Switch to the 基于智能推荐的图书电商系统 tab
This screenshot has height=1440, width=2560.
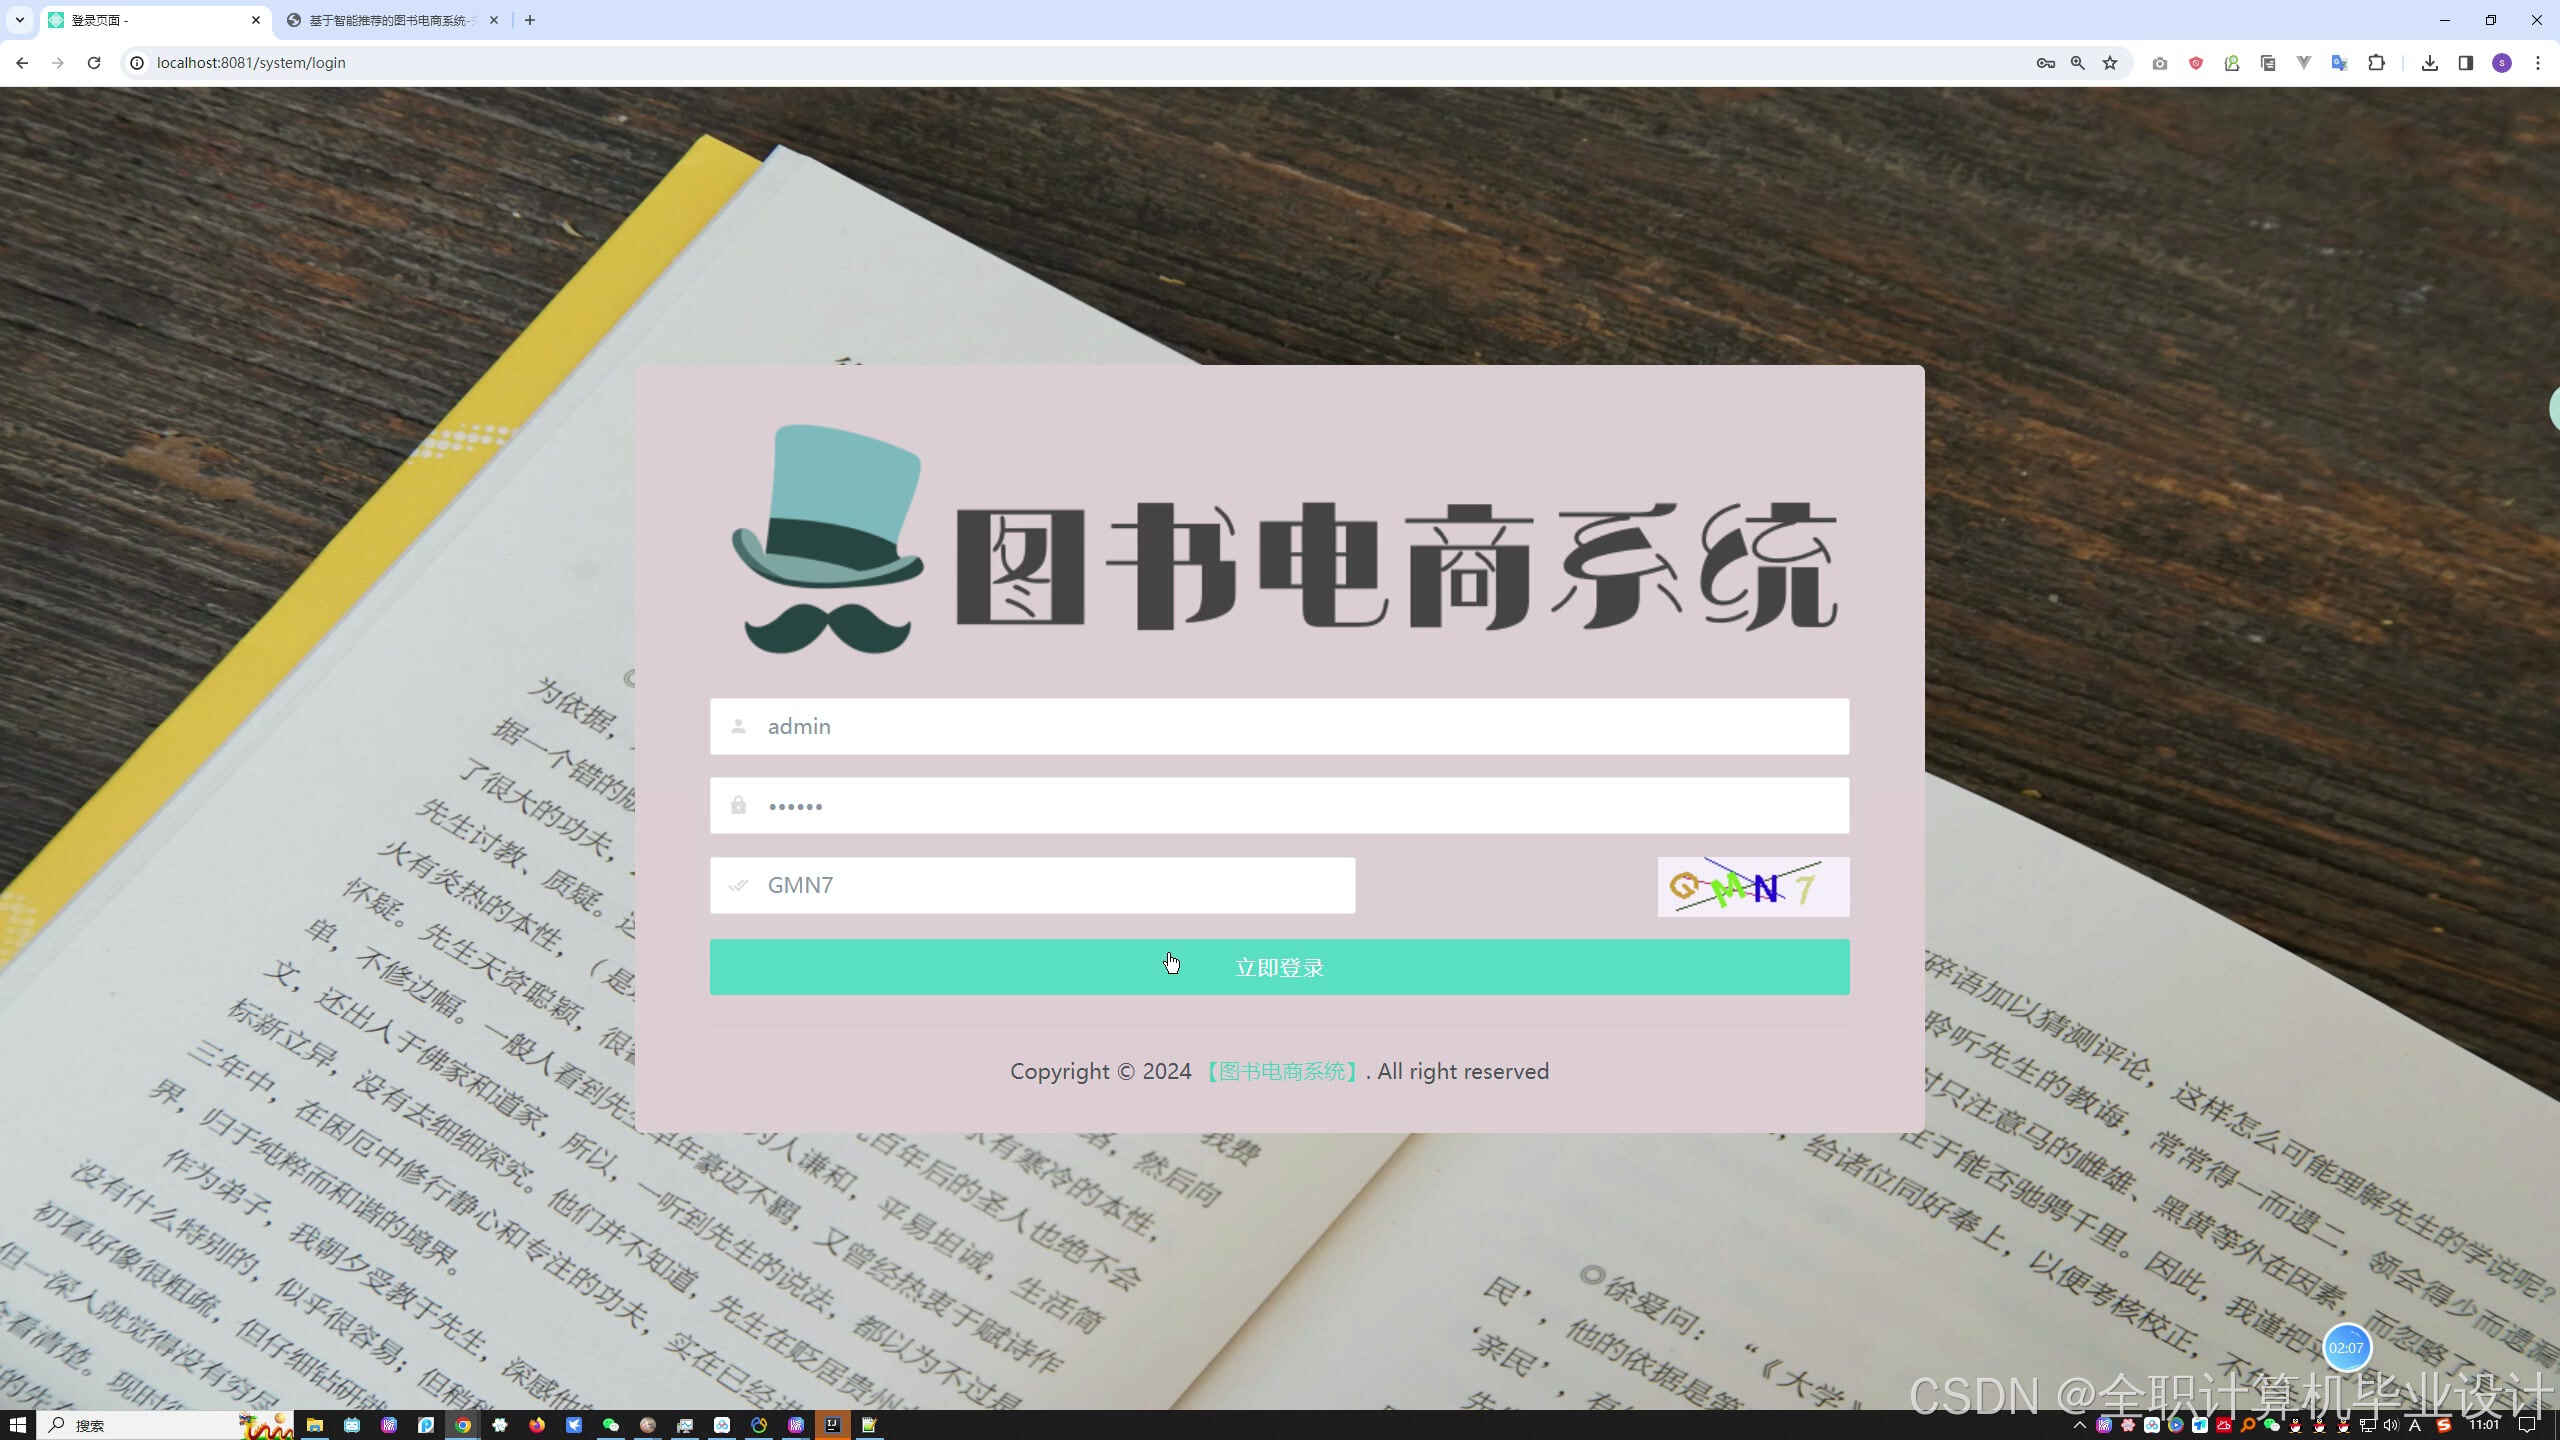tap(390, 20)
